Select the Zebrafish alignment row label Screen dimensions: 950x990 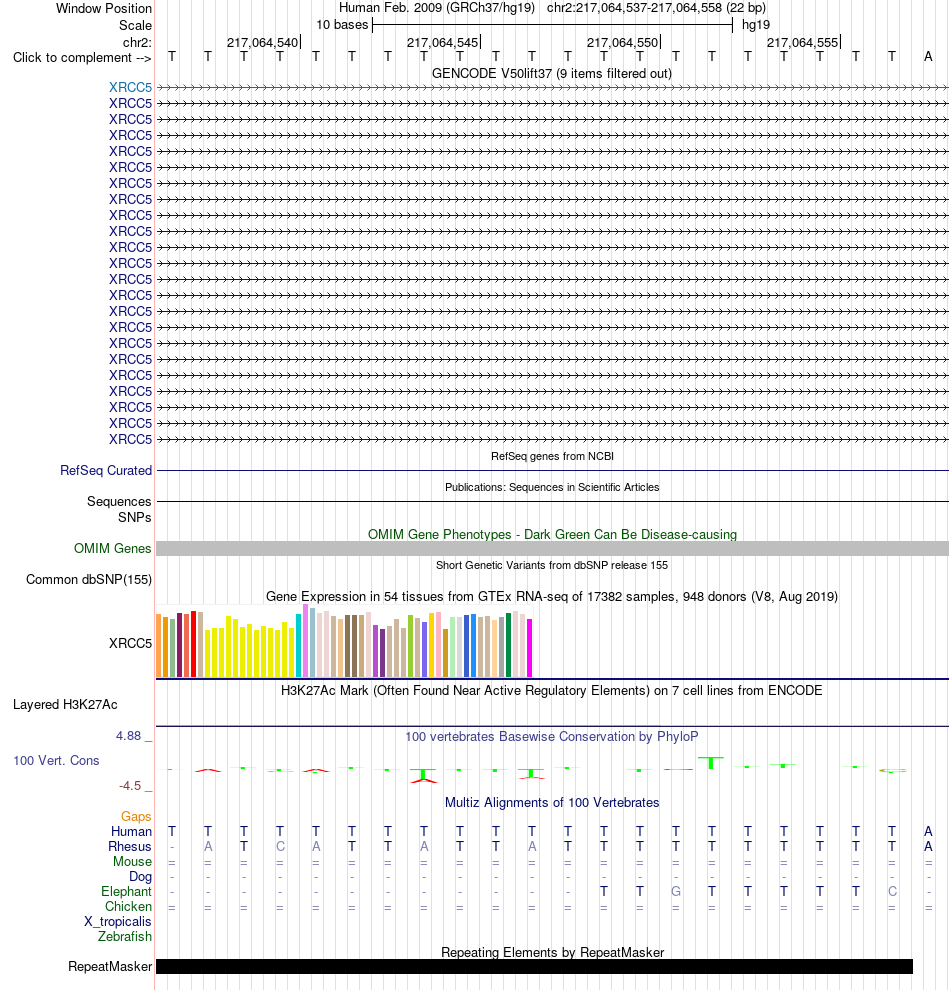click(x=125, y=936)
